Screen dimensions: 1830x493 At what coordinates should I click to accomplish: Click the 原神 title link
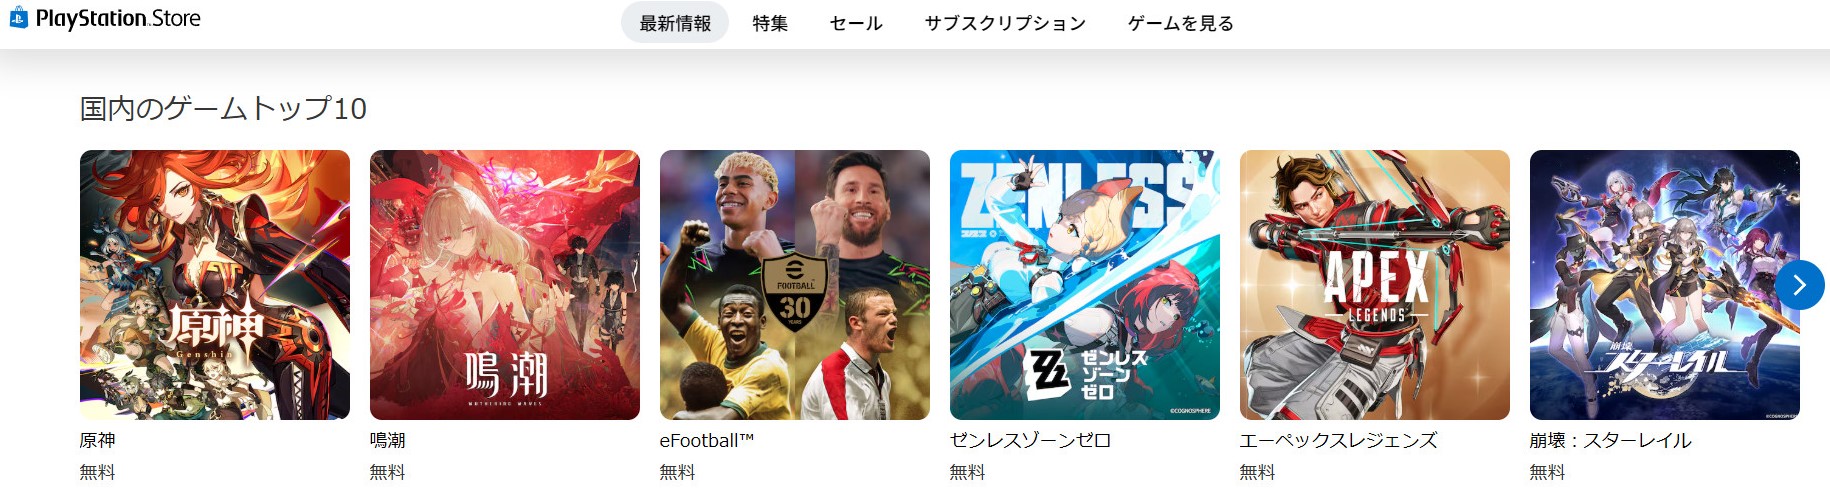[98, 440]
